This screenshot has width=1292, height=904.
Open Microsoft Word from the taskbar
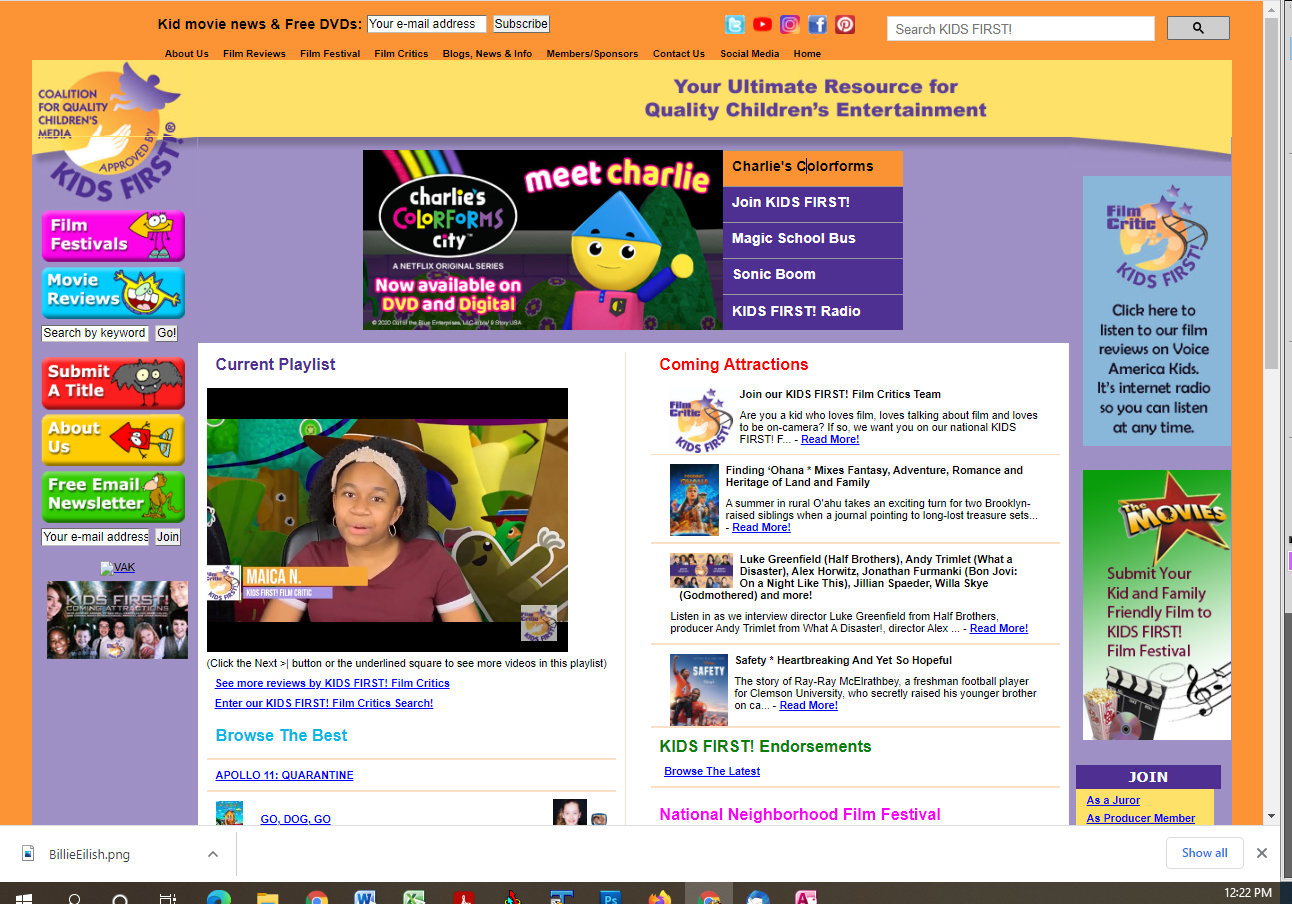tap(366, 897)
